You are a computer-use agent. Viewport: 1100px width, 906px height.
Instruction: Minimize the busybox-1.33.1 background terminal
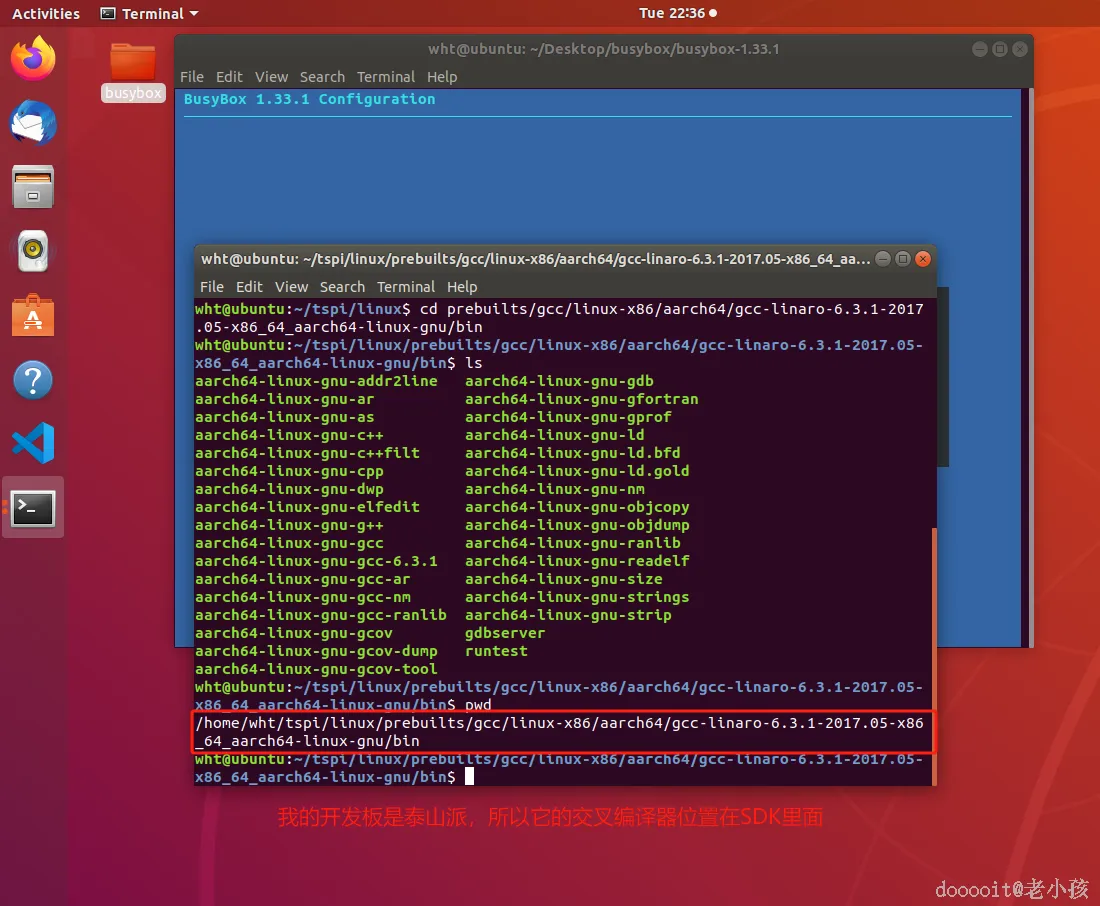pyautogui.click(x=980, y=49)
